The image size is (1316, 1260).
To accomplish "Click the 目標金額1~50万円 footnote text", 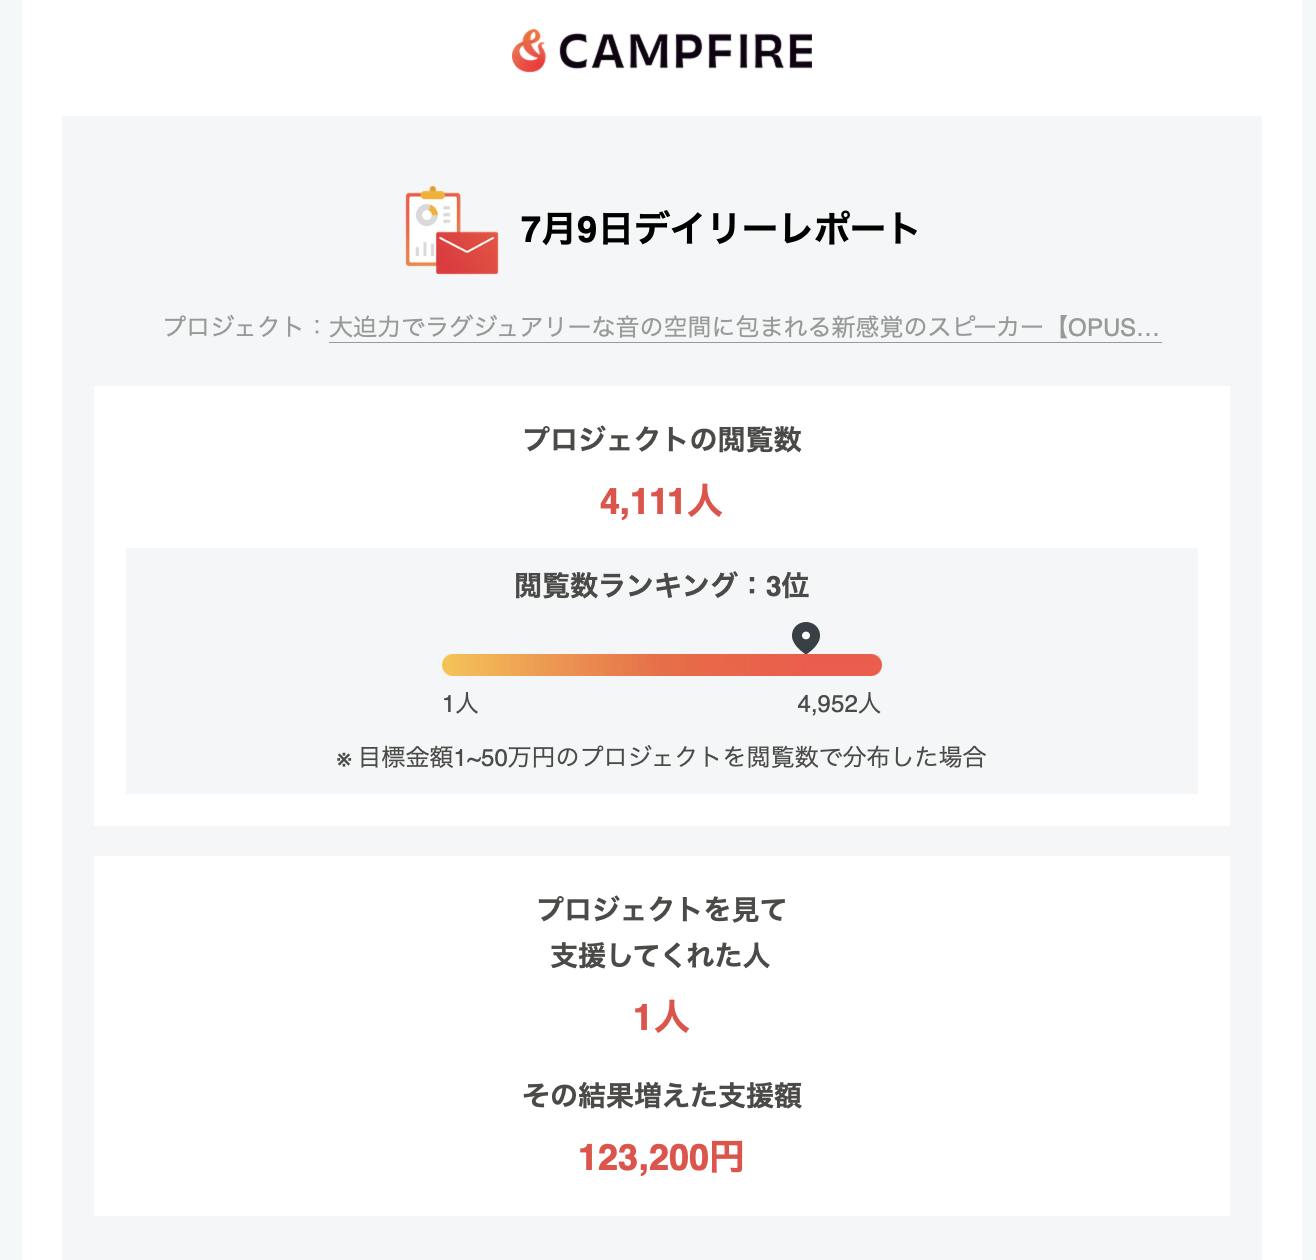I will click(x=661, y=757).
